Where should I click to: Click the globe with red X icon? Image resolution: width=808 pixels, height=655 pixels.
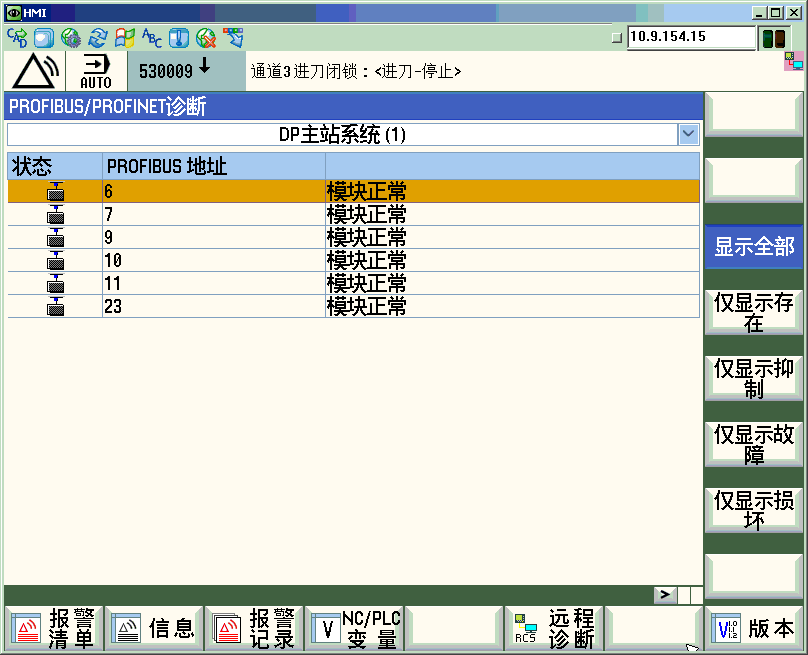tap(206, 38)
